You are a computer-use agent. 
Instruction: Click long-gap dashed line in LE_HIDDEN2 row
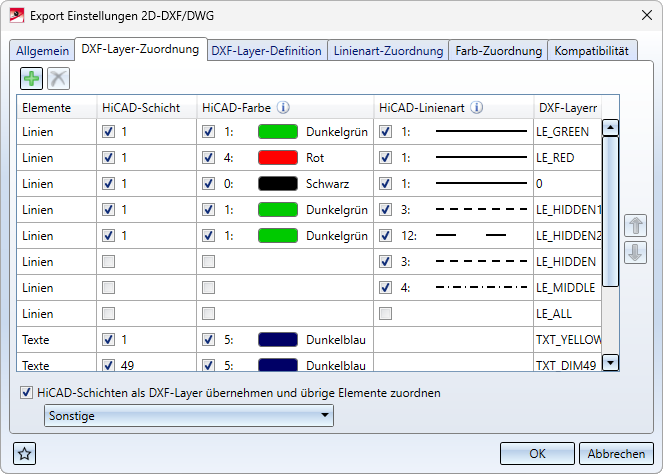(471, 235)
